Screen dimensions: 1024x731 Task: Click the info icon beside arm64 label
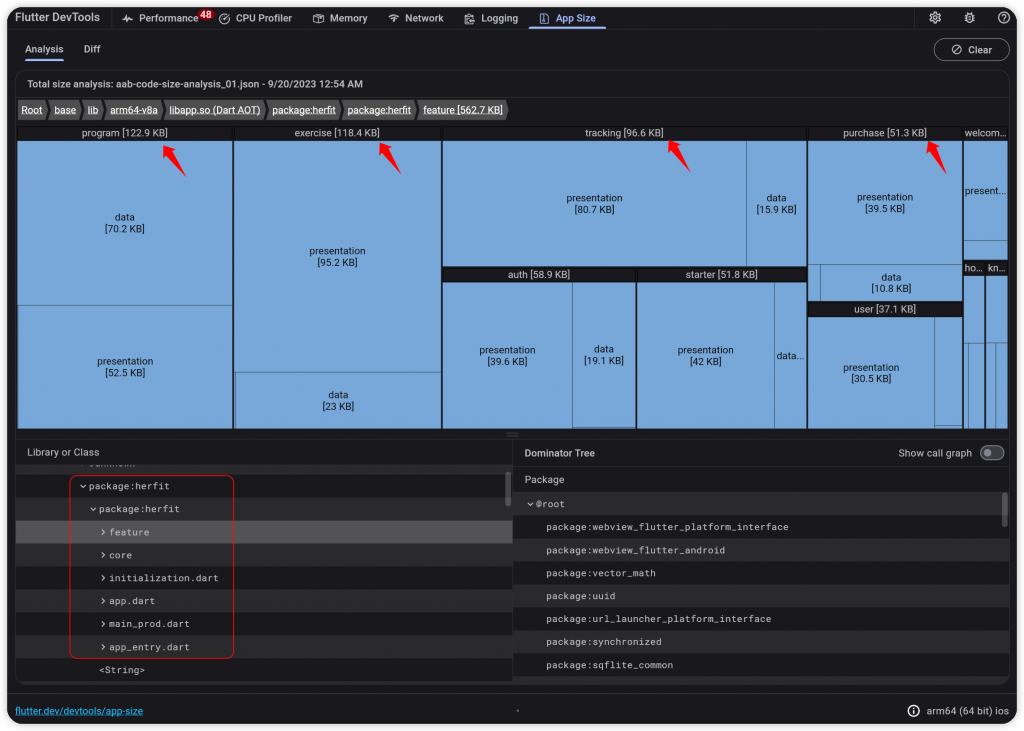point(914,711)
